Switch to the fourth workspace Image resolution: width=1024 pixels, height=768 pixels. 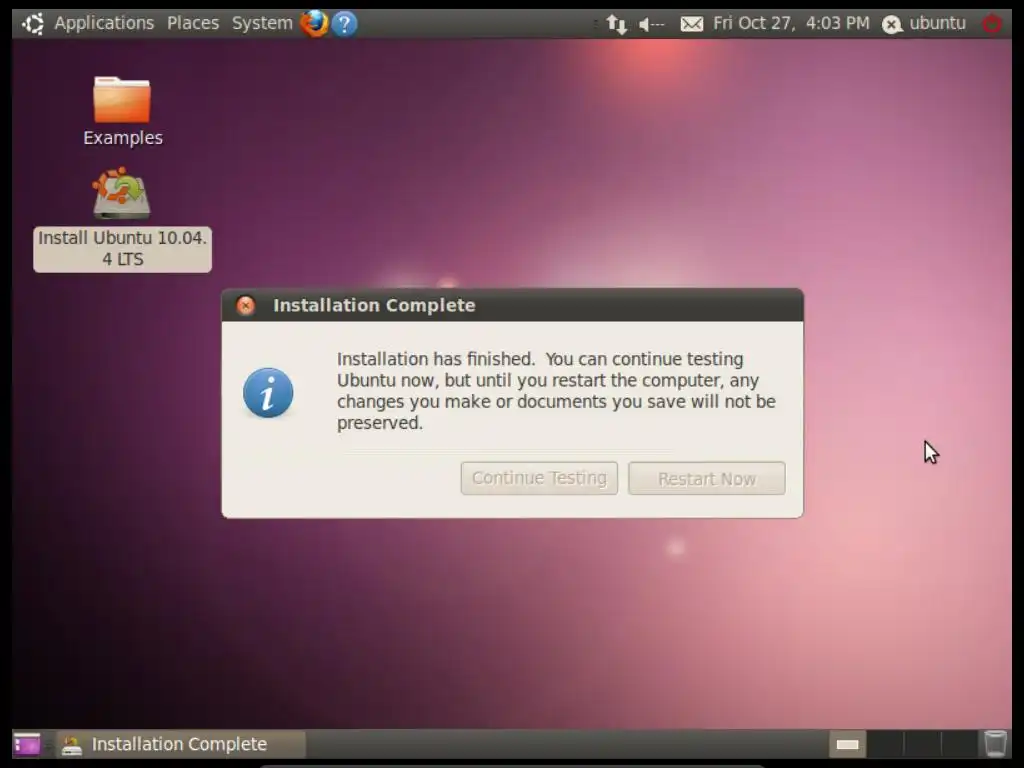coord(959,744)
